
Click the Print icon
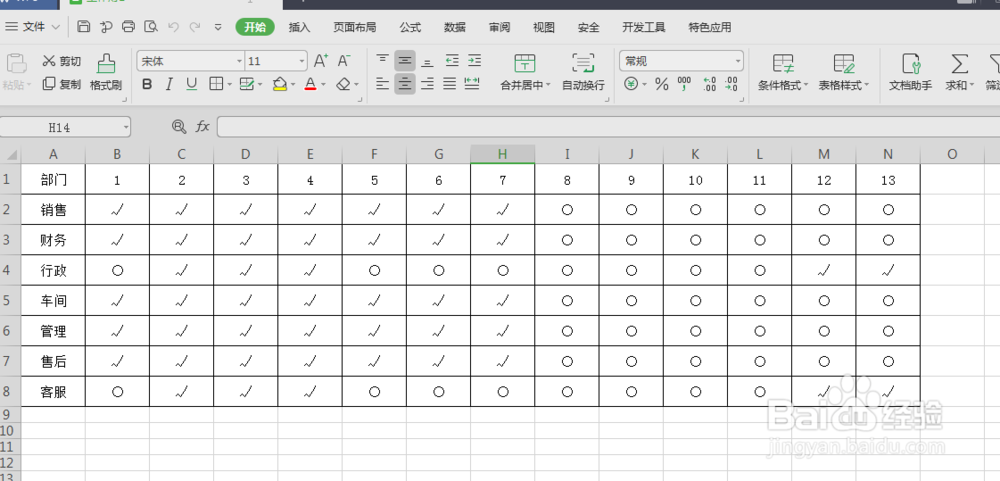(128, 27)
